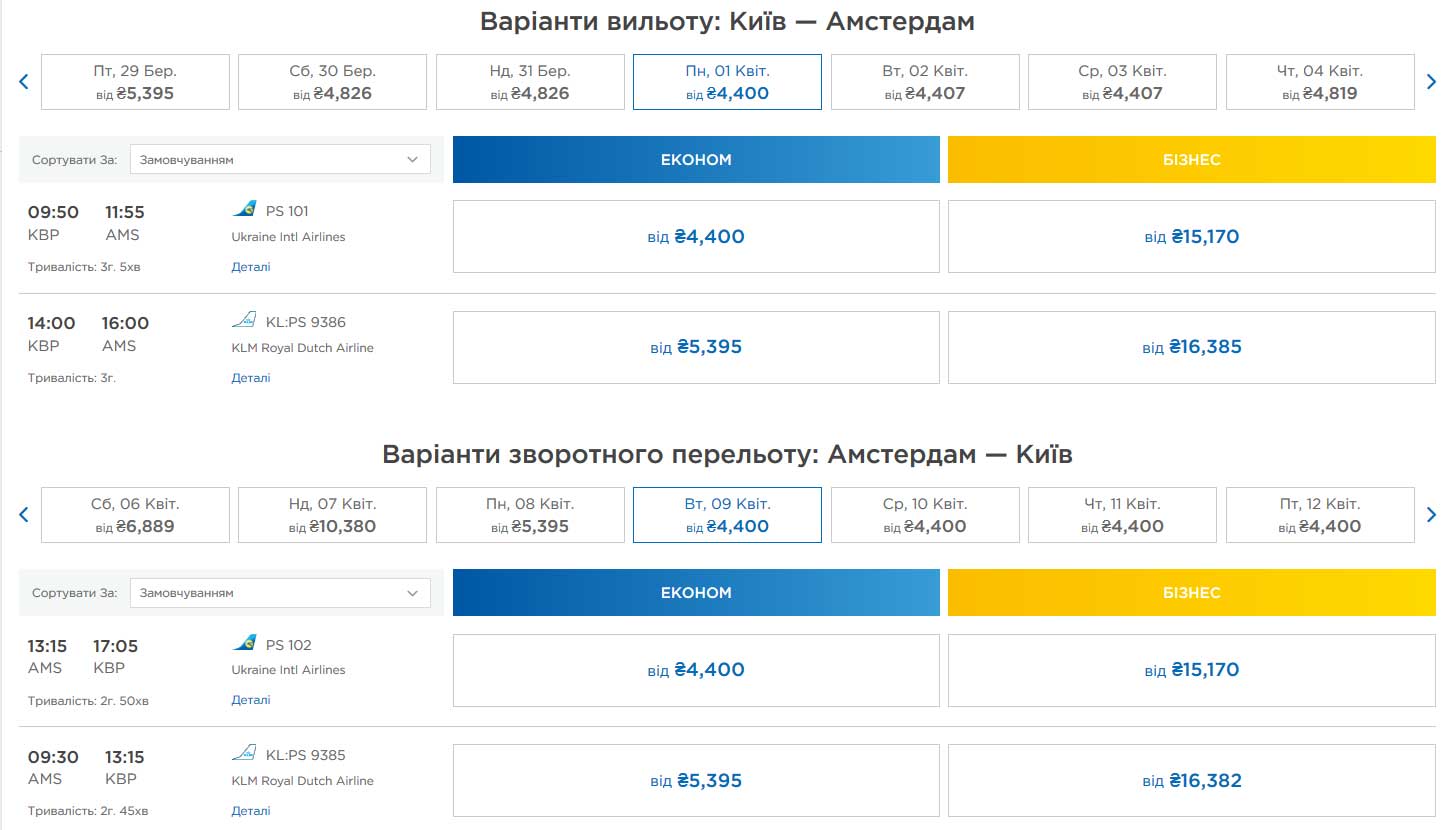The height and width of the screenshot is (830, 1452).
Task: Choose return date Ср, 10 Квіт.
Action: [x=925, y=515]
